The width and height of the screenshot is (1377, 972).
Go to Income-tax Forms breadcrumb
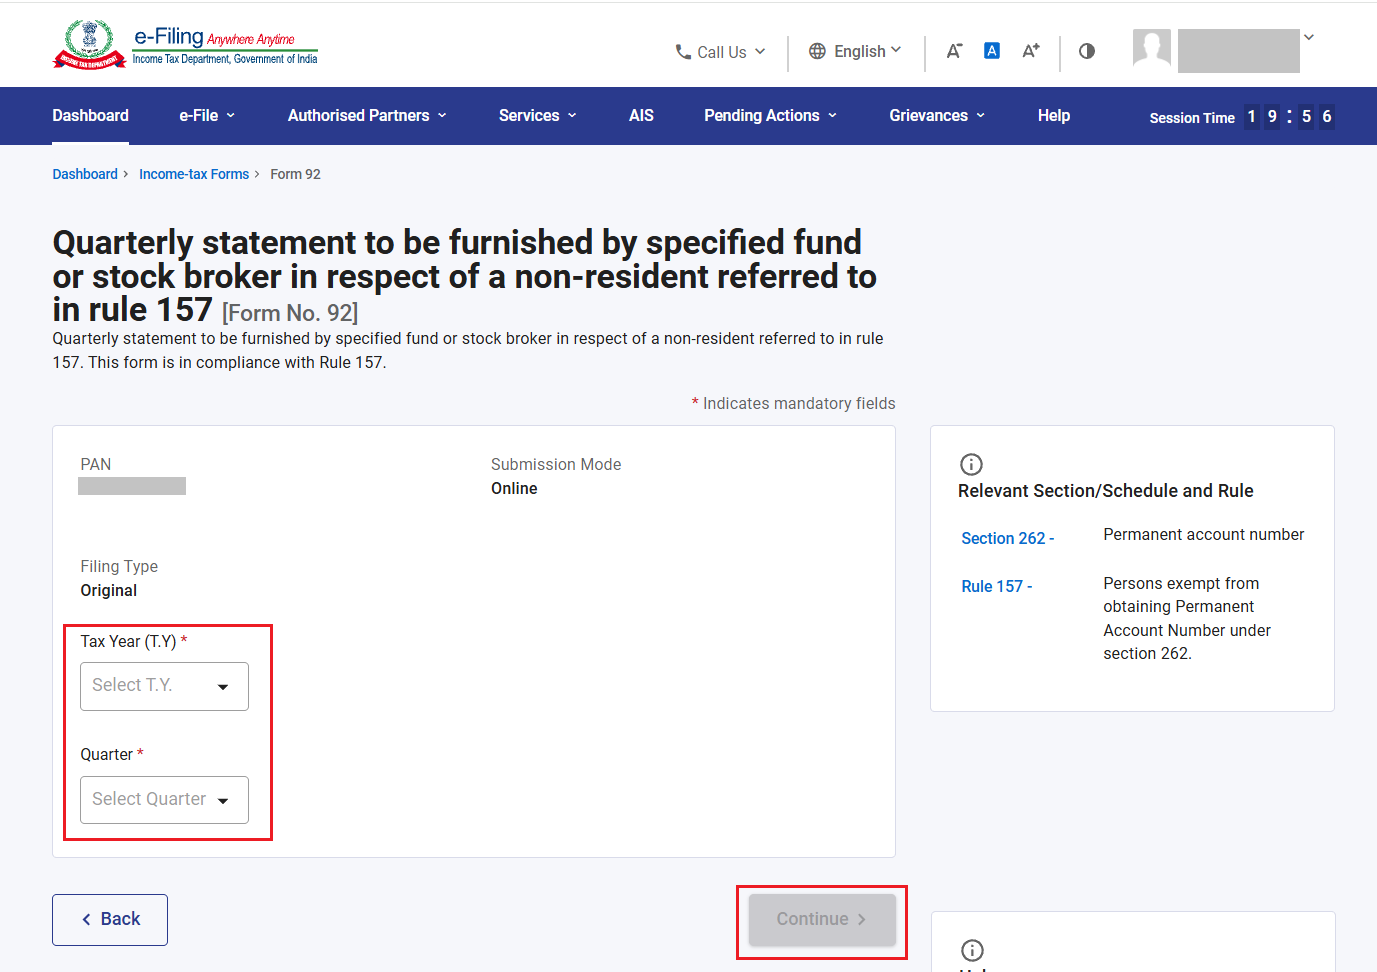coord(194,174)
